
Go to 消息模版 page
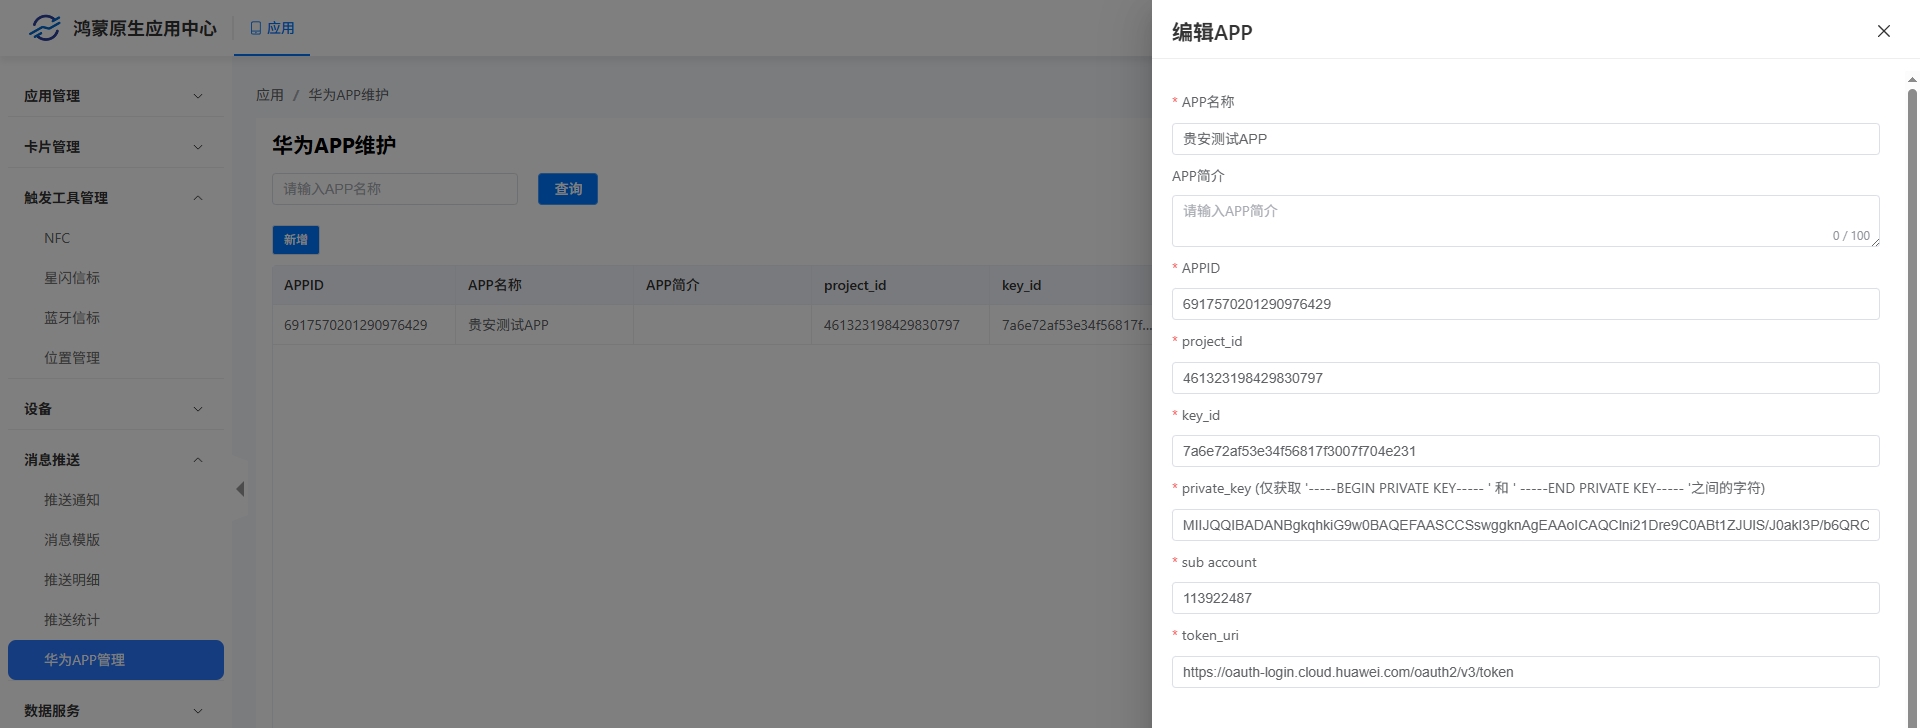(x=116, y=540)
